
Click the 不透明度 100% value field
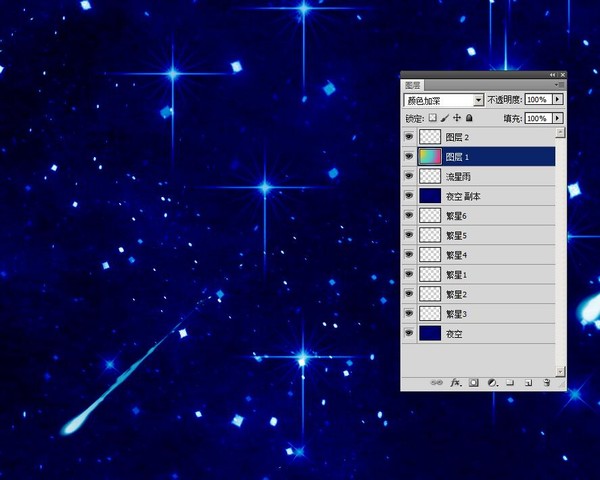point(538,100)
